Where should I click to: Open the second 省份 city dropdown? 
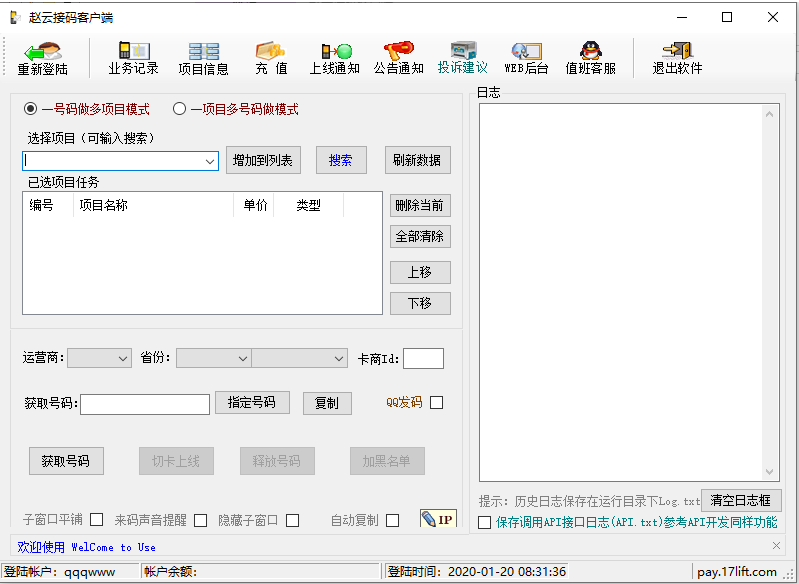point(300,358)
